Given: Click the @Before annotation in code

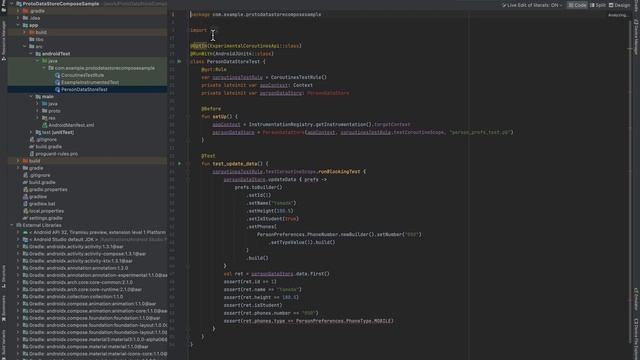Looking at the screenshot, I should pos(211,109).
